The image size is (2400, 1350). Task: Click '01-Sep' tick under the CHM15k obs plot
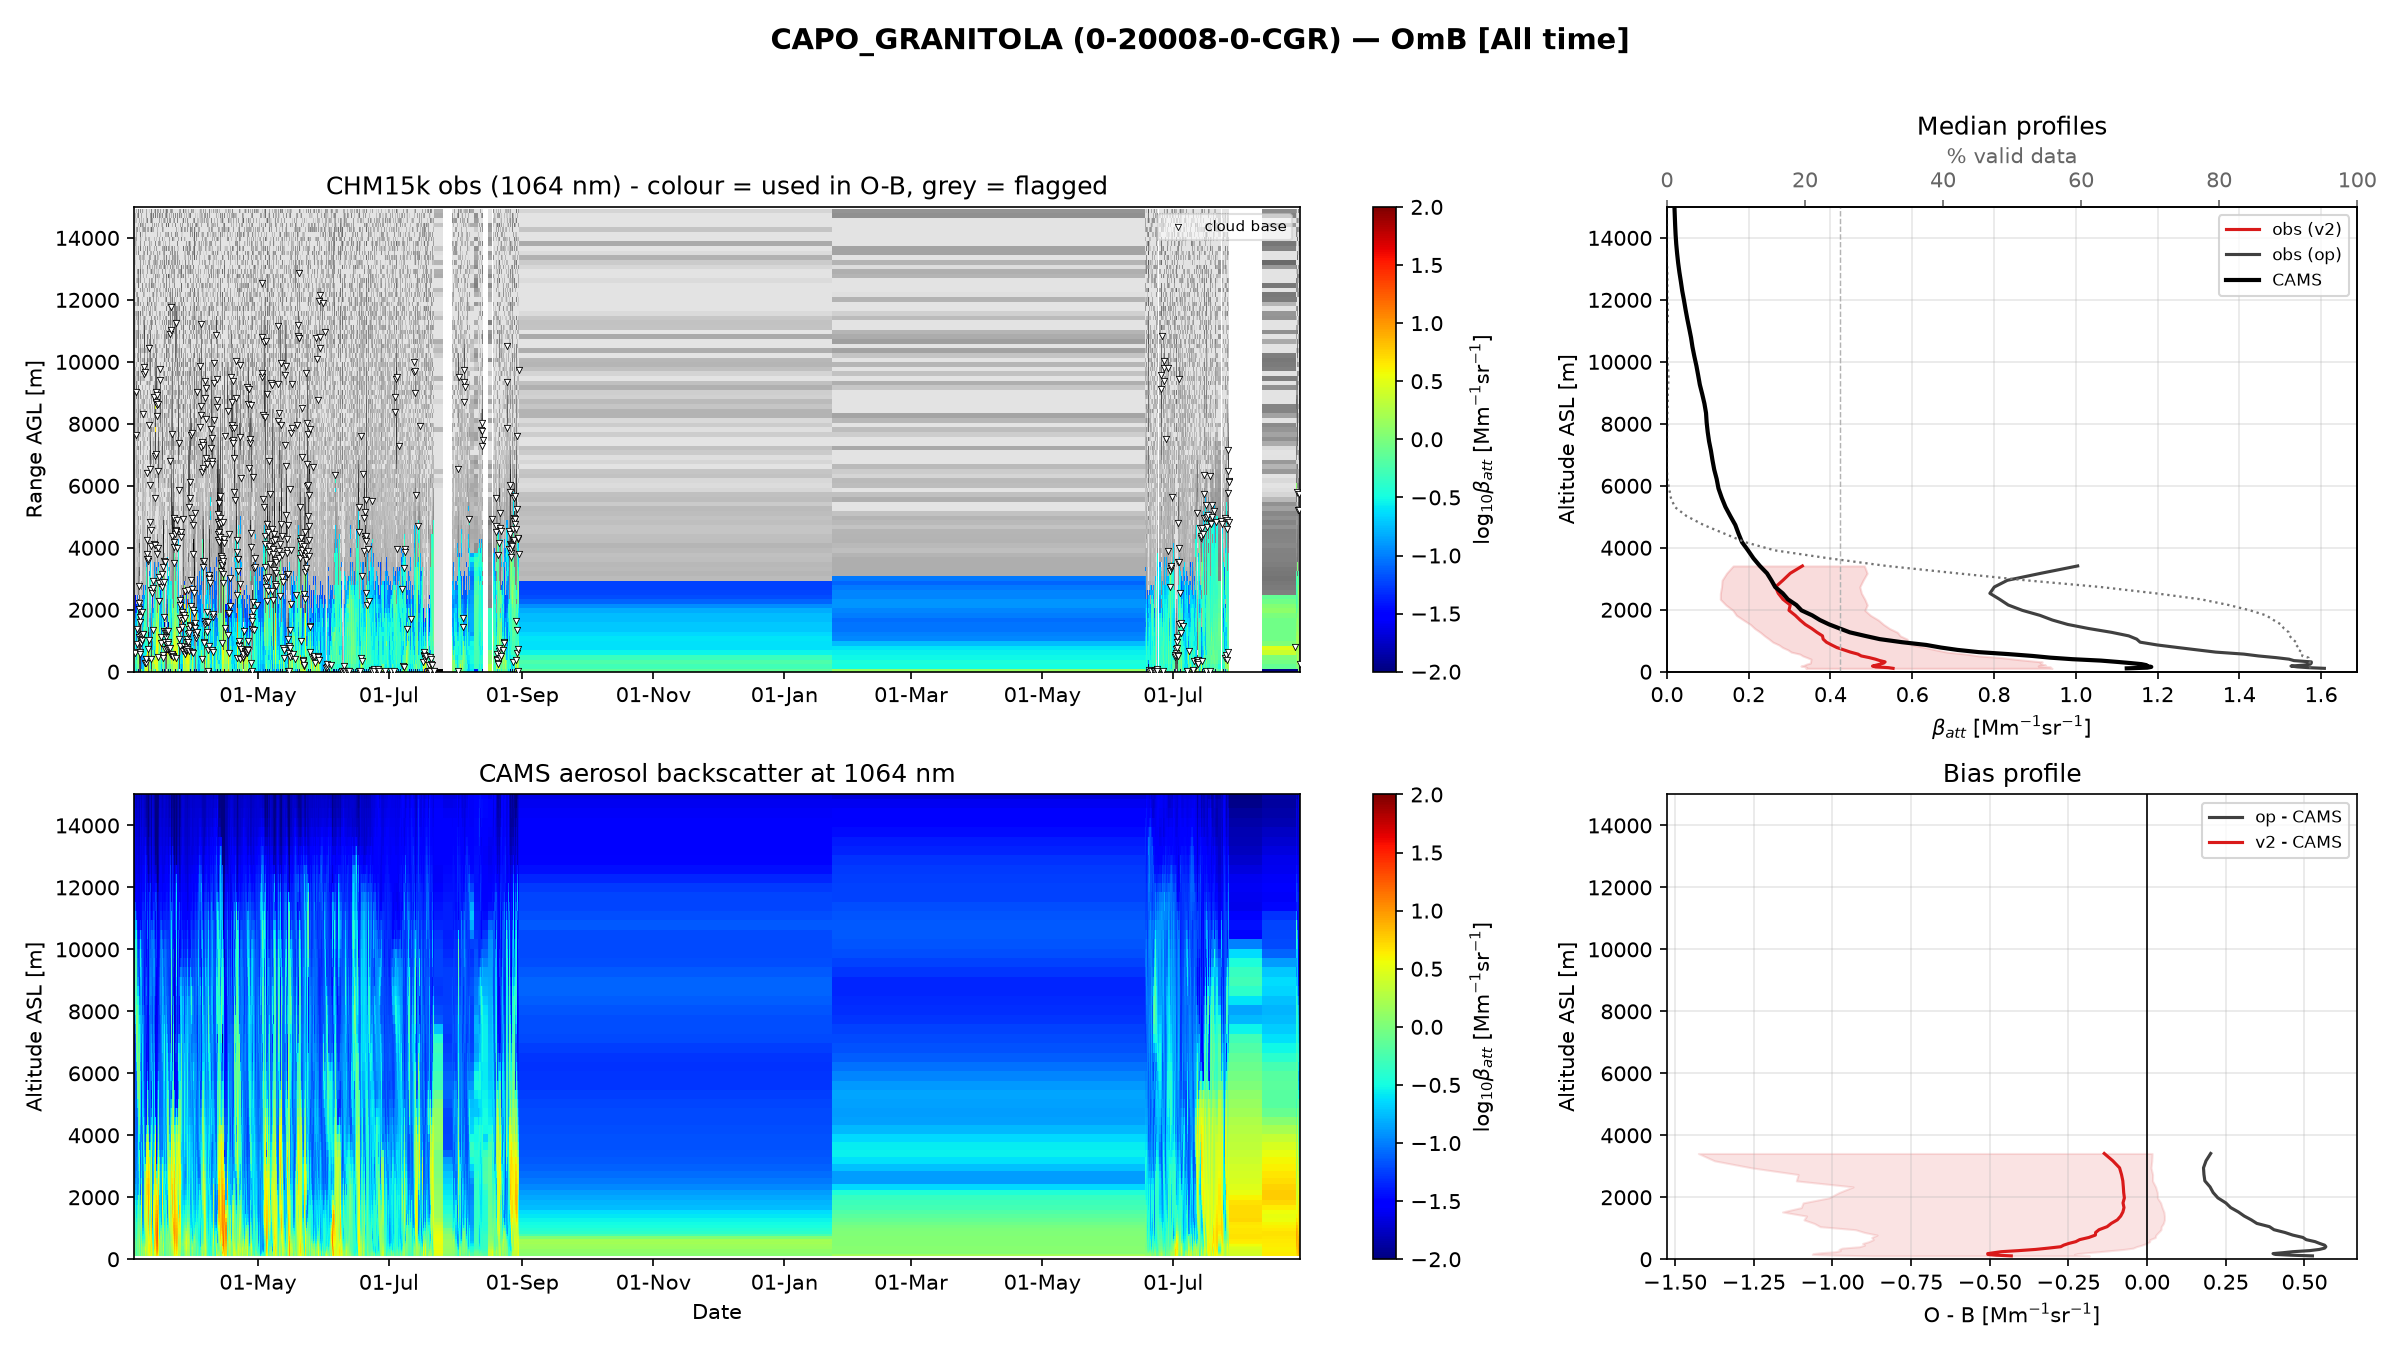522,695
